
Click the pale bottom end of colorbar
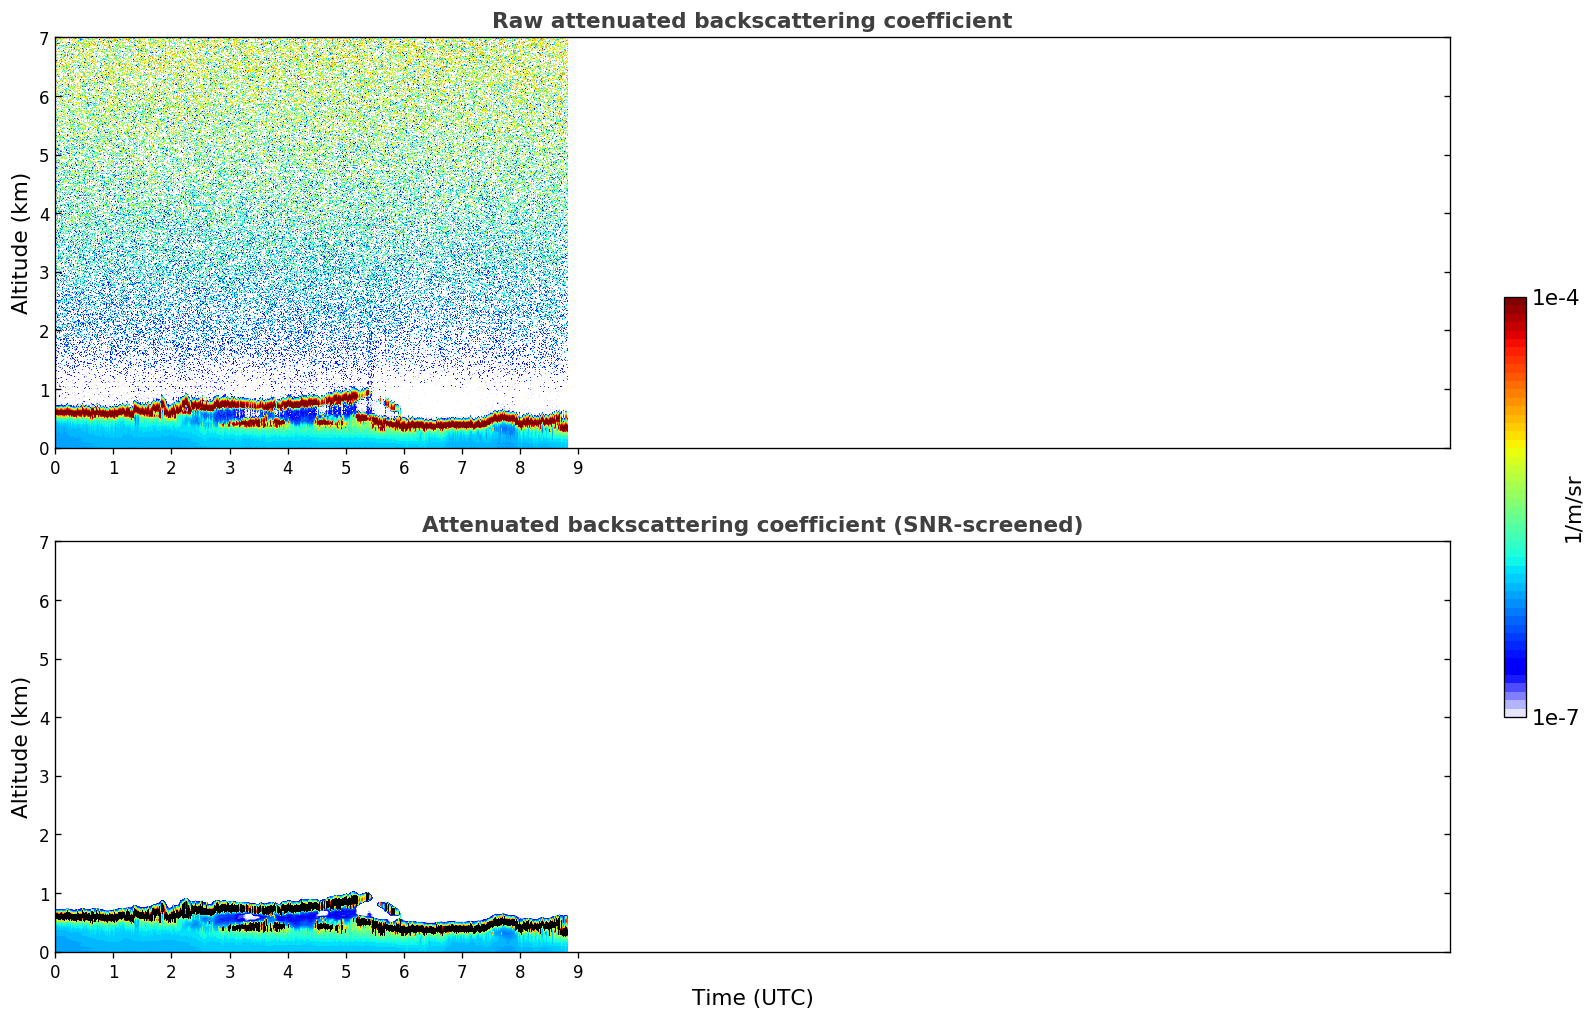click(x=1514, y=710)
